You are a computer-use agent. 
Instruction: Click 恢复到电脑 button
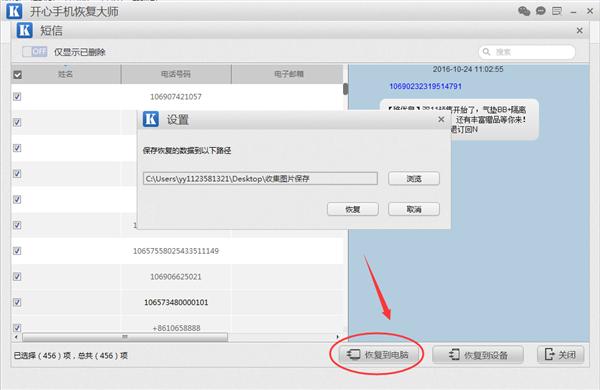(378, 355)
